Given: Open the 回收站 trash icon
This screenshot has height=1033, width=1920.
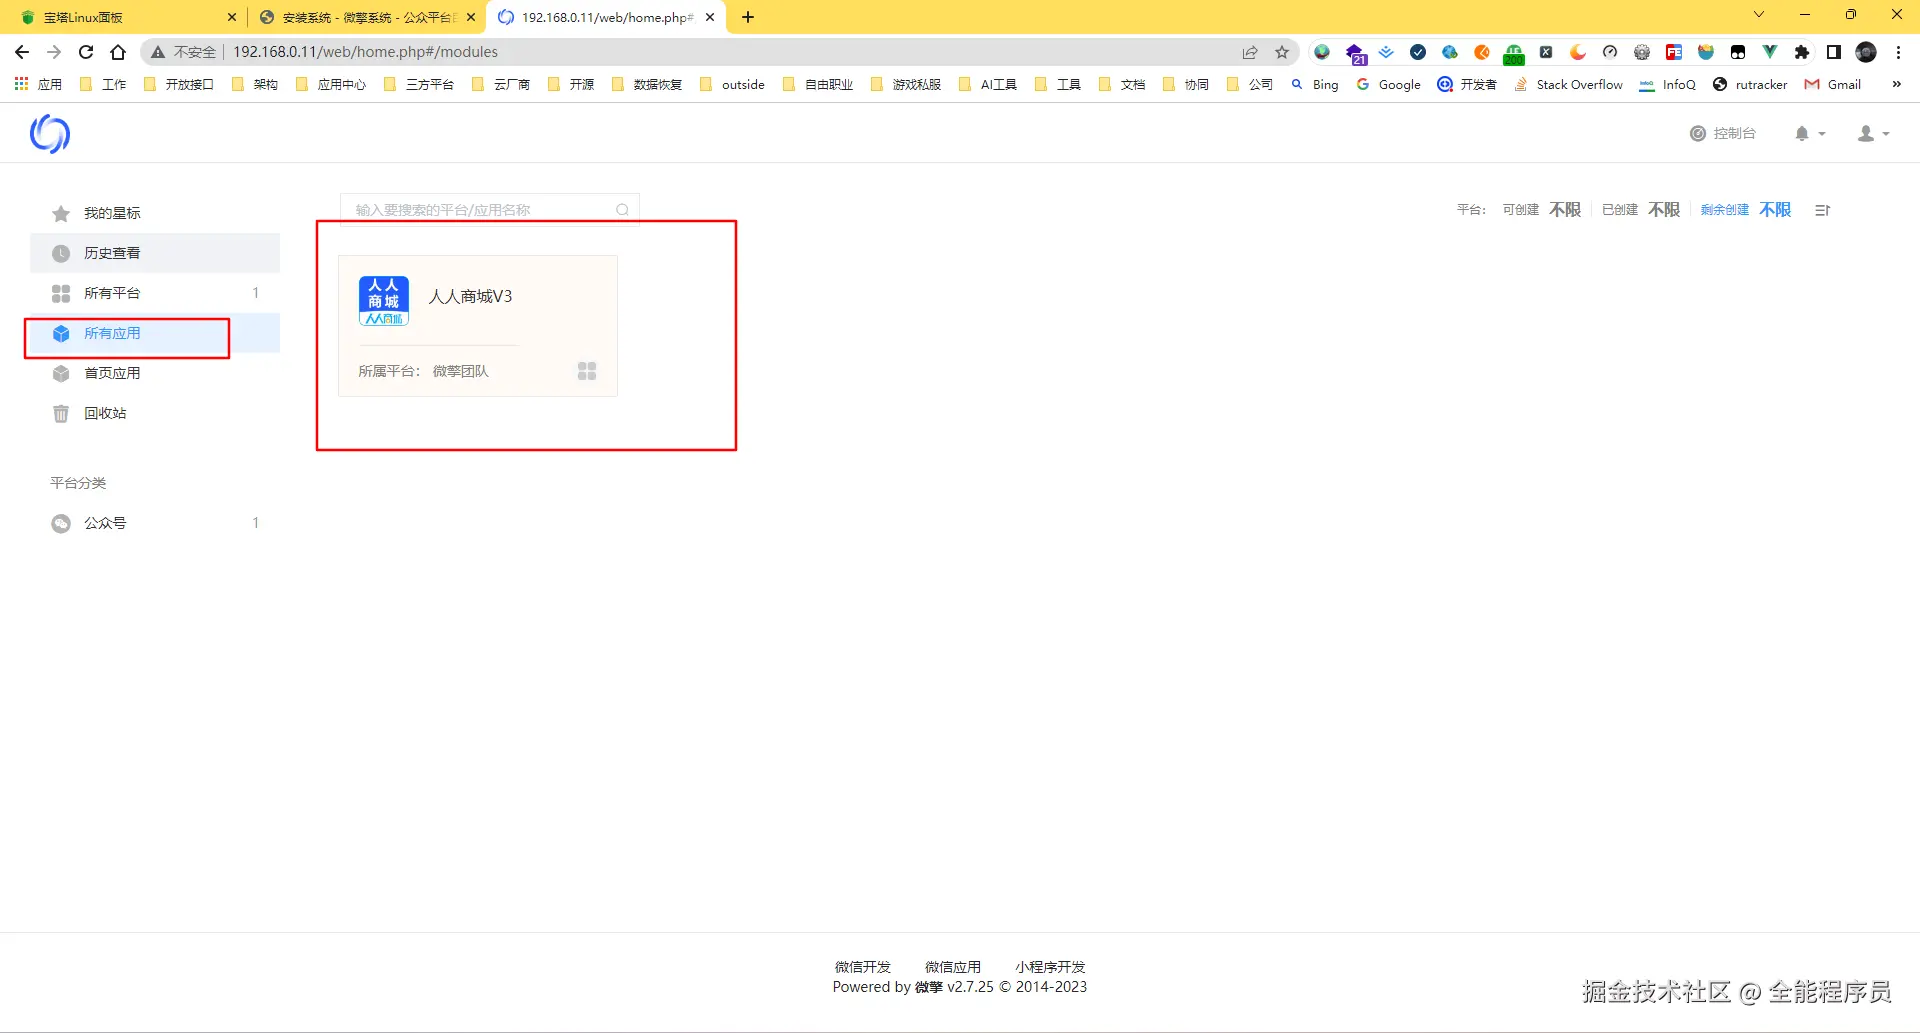Looking at the screenshot, I should 61,413.
